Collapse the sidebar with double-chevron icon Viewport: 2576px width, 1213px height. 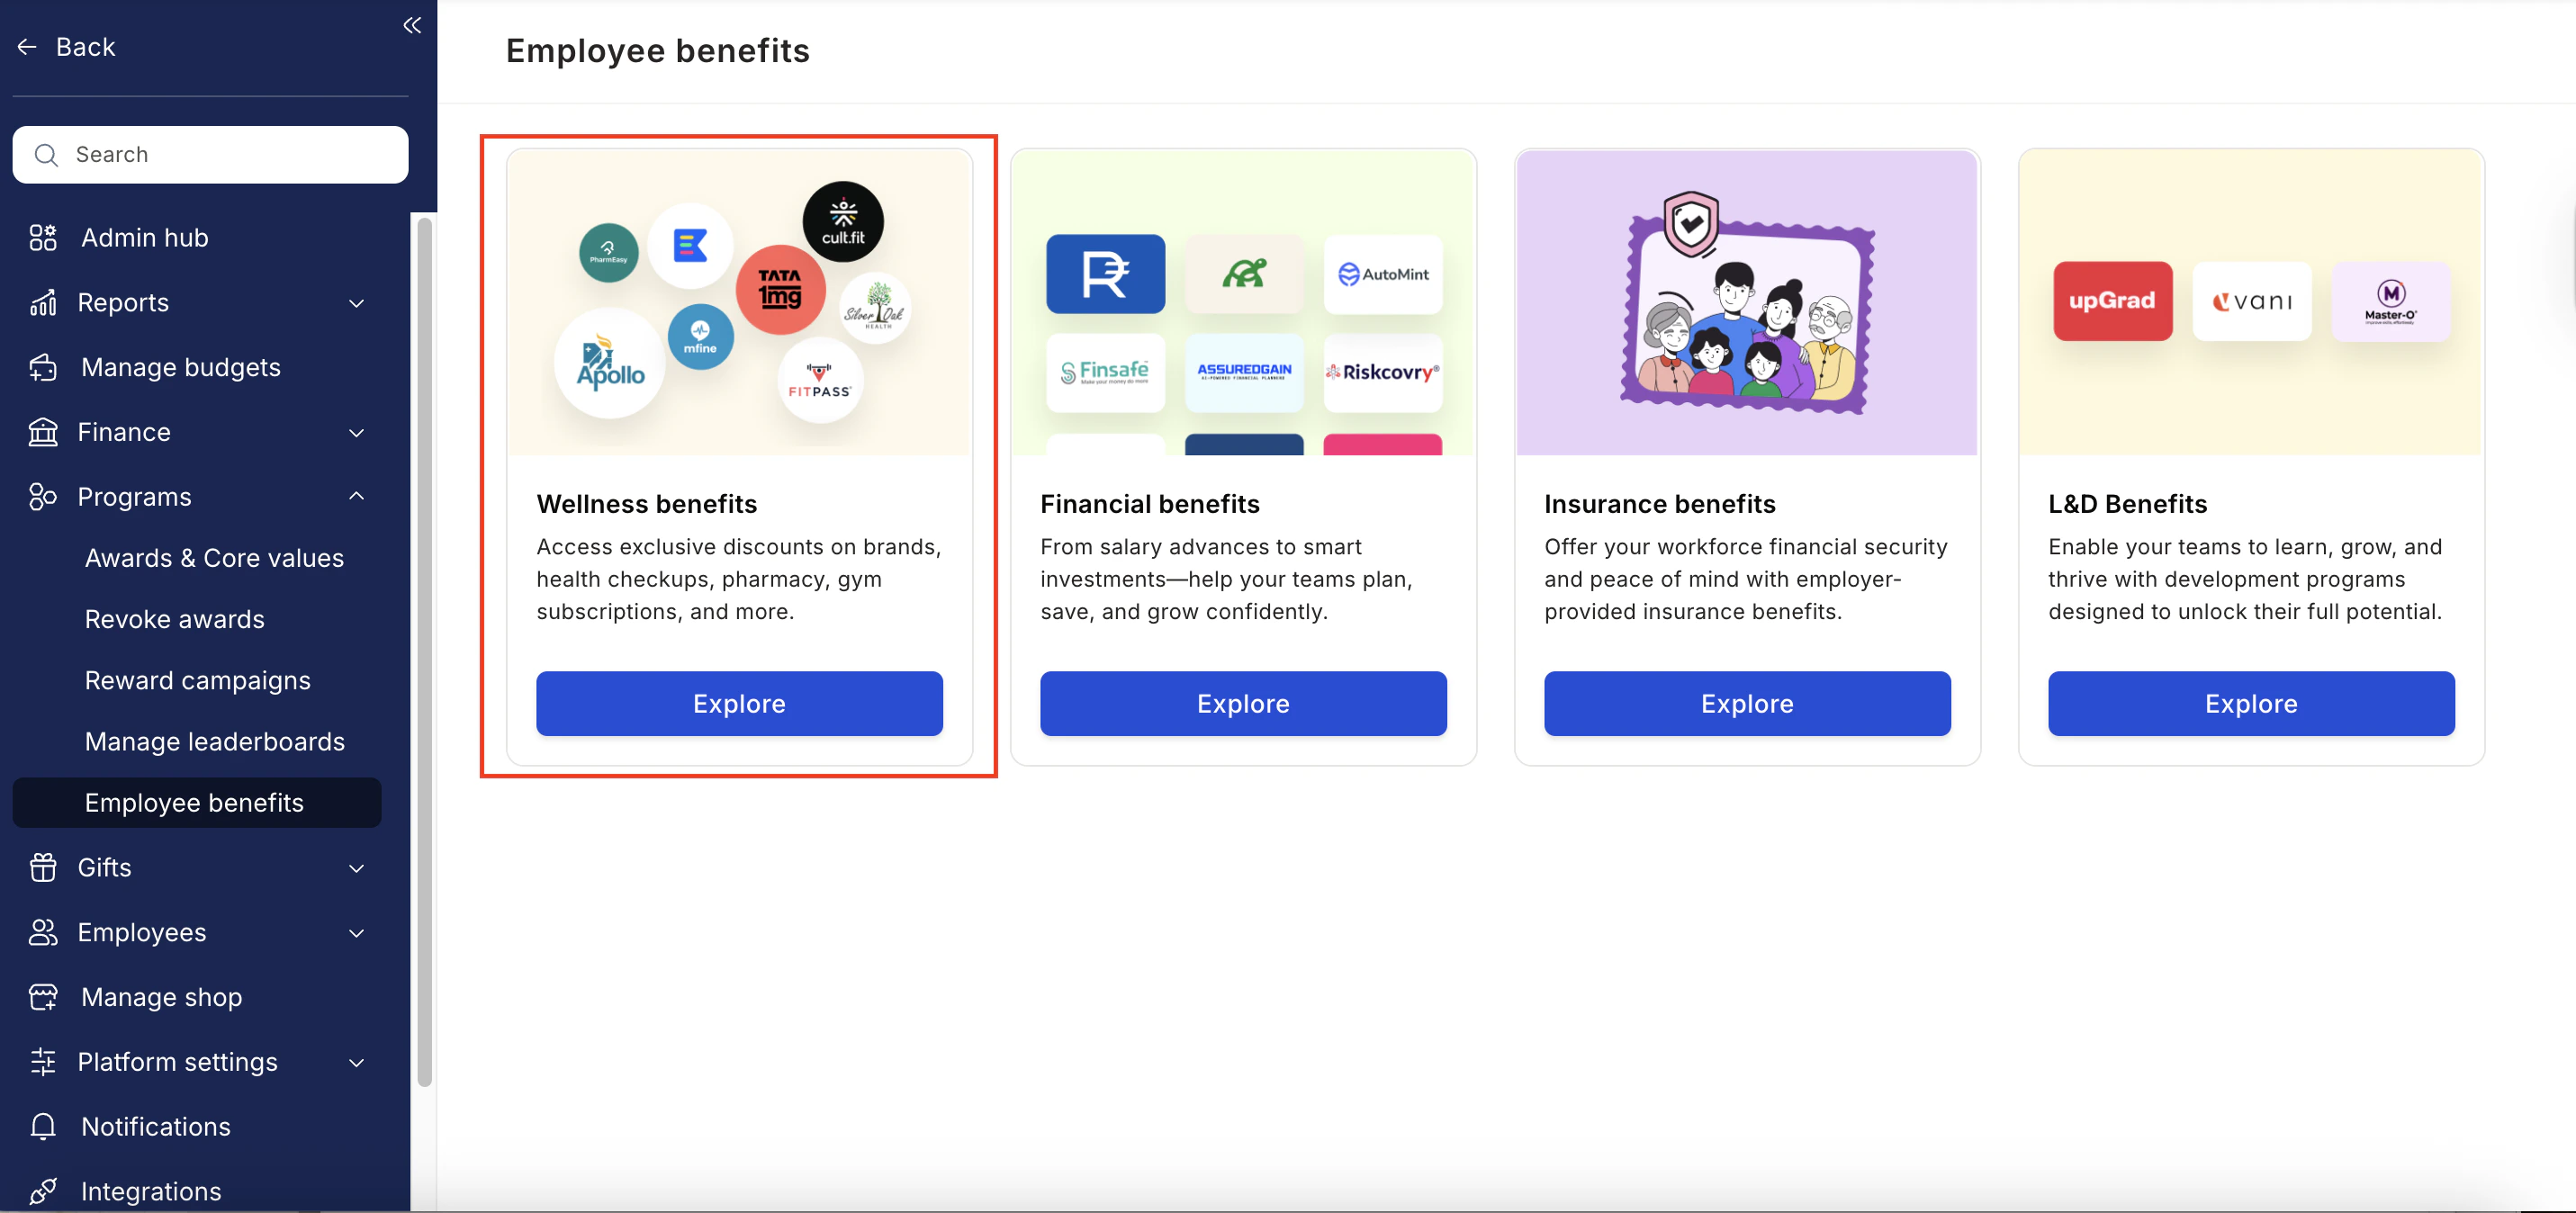tap(412, 25)
